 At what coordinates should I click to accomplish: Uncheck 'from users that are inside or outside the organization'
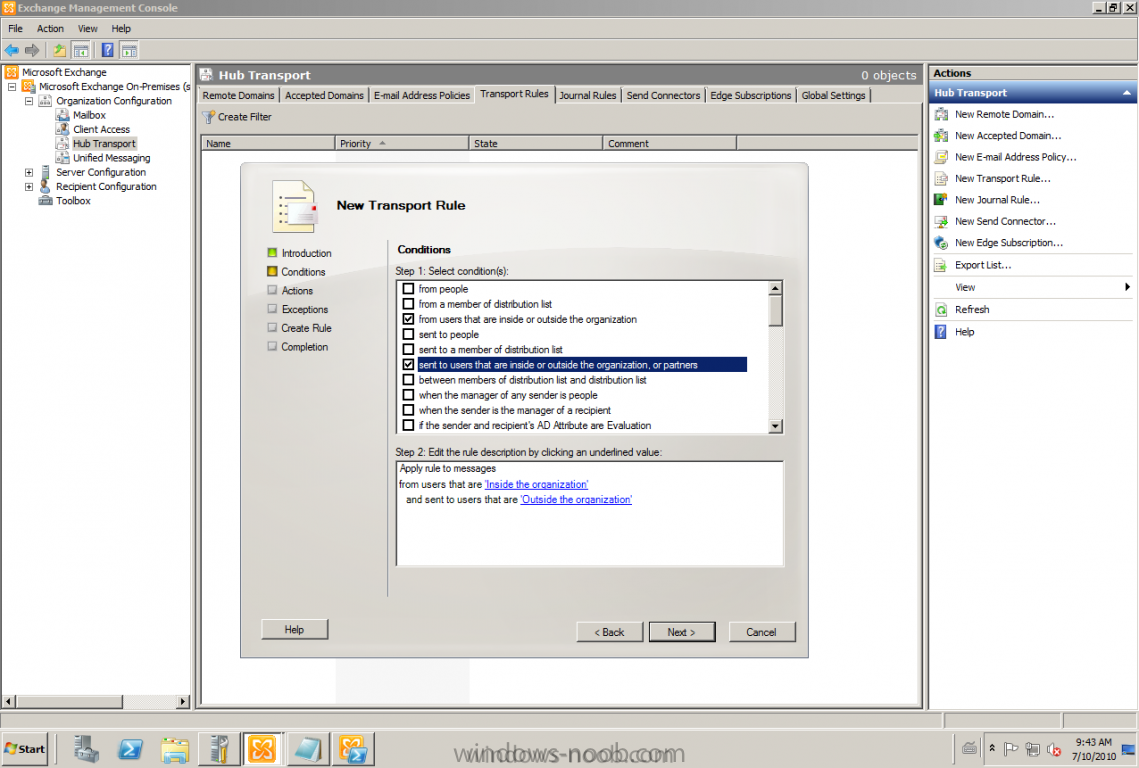point(408,319)
